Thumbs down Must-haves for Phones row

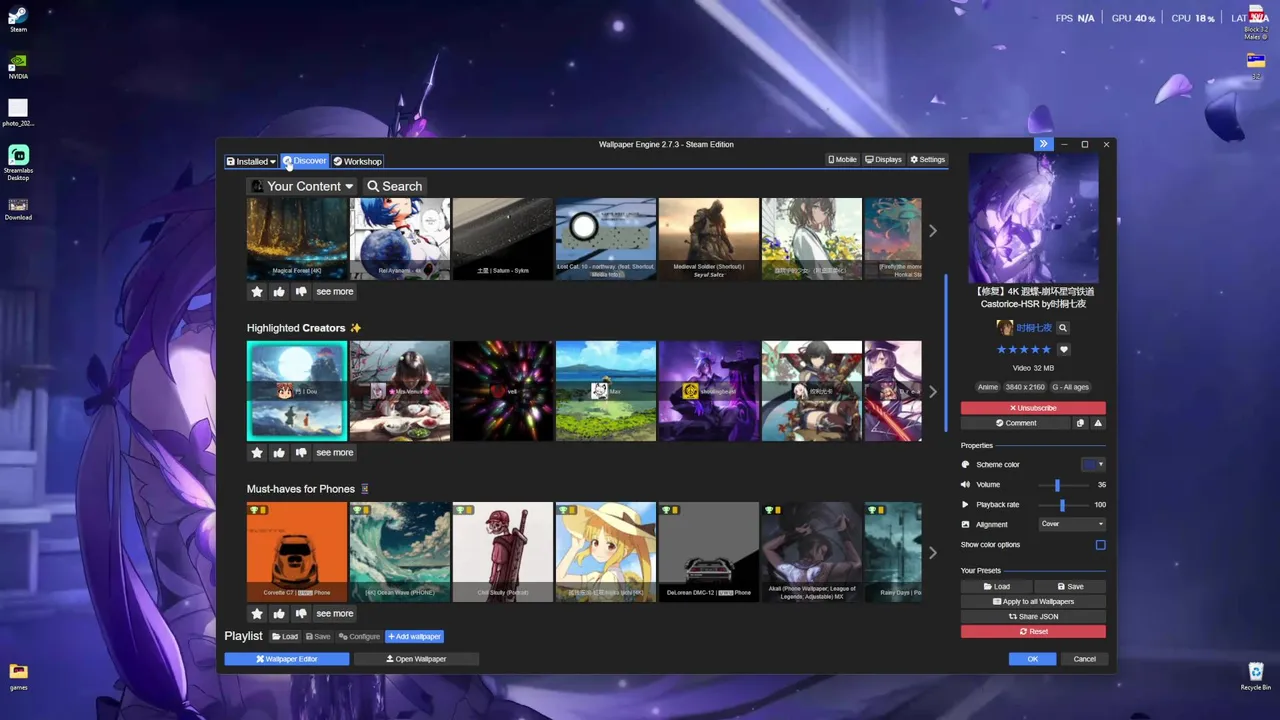point(301,614)
